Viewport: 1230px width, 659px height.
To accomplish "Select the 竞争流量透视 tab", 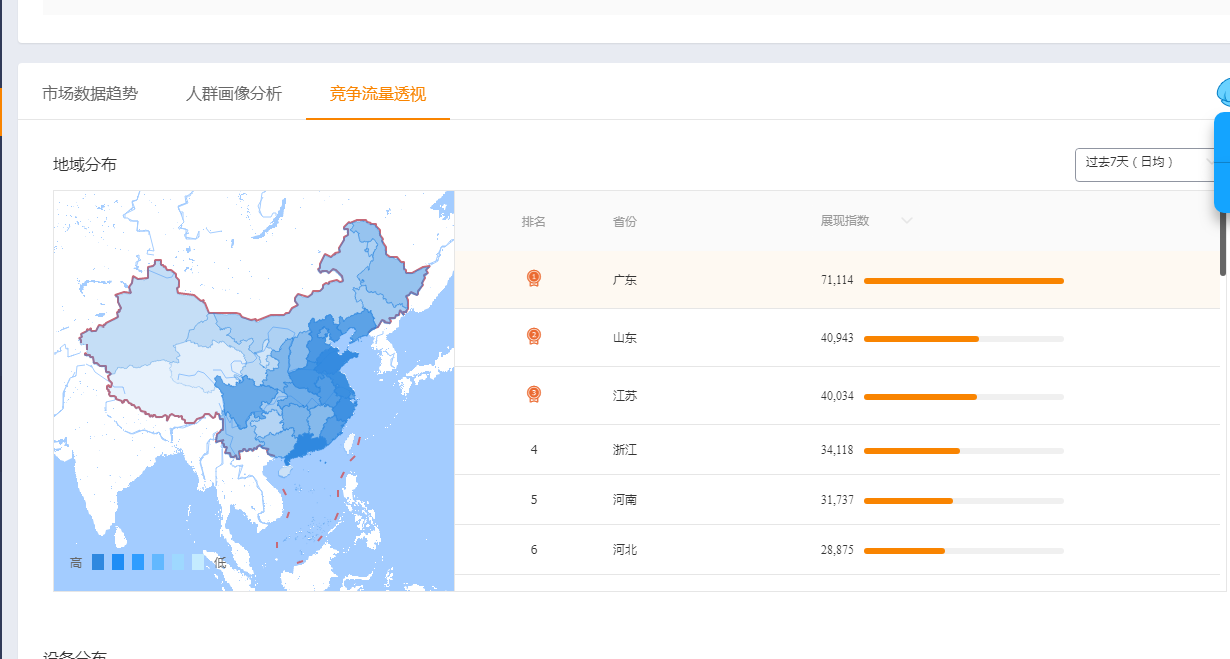I will click(378, 94).
